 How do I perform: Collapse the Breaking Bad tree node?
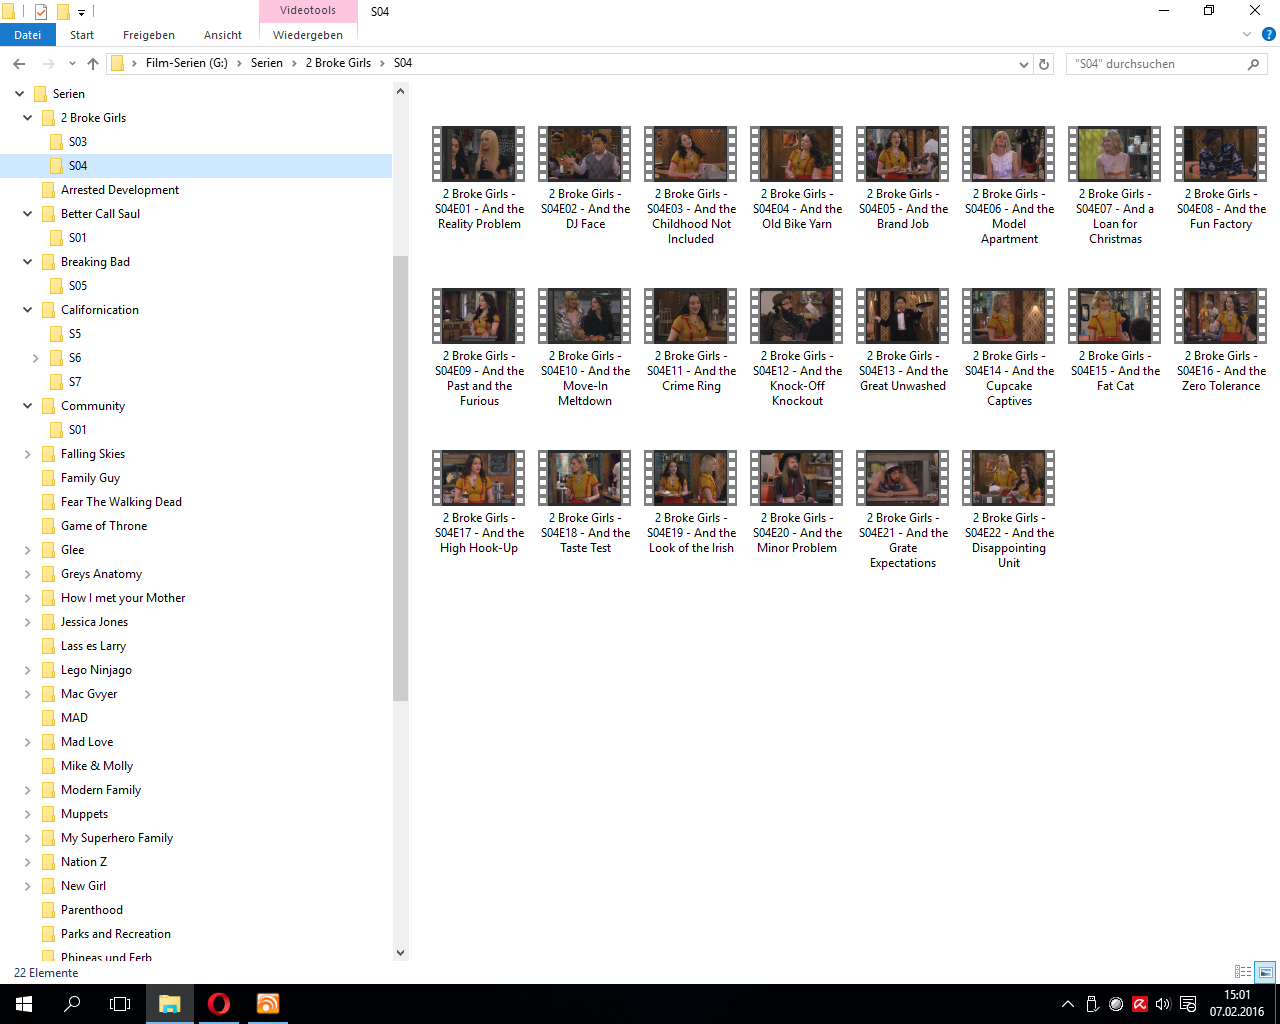[28, 262]
